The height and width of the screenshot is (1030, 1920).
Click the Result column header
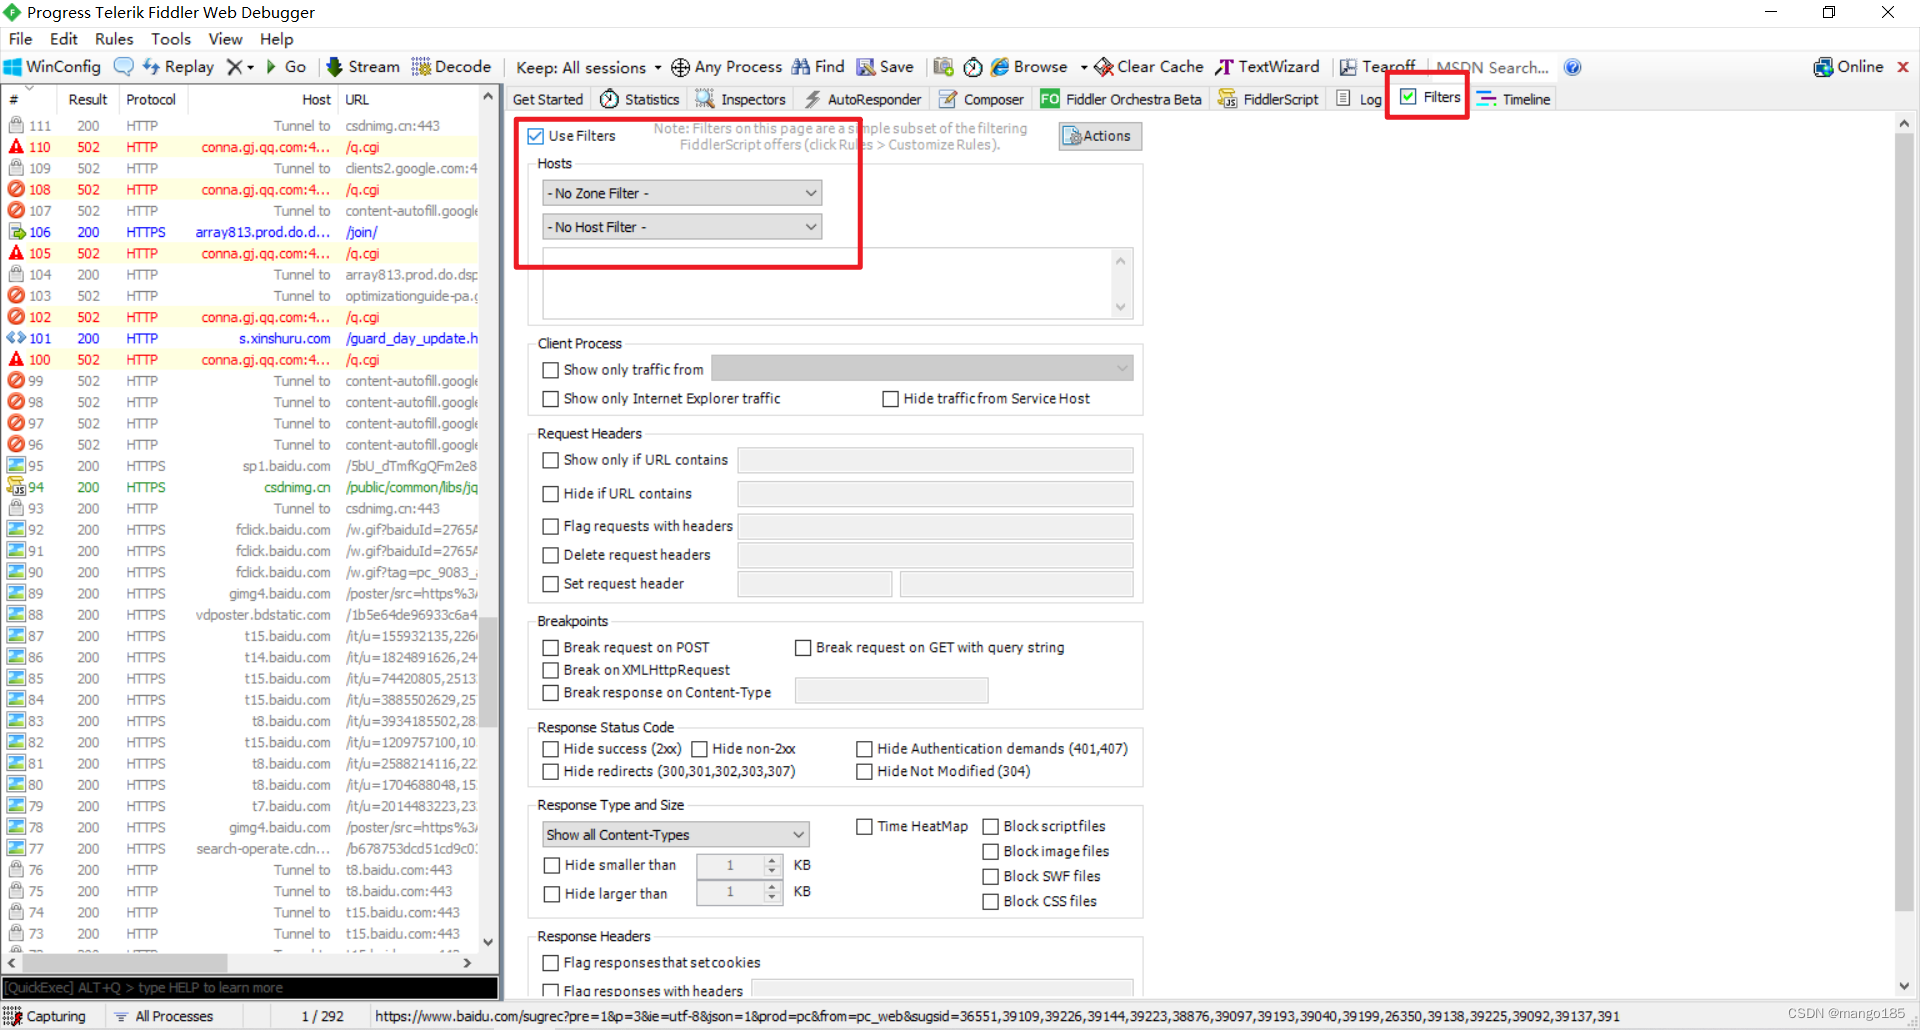tap(88, 99)
